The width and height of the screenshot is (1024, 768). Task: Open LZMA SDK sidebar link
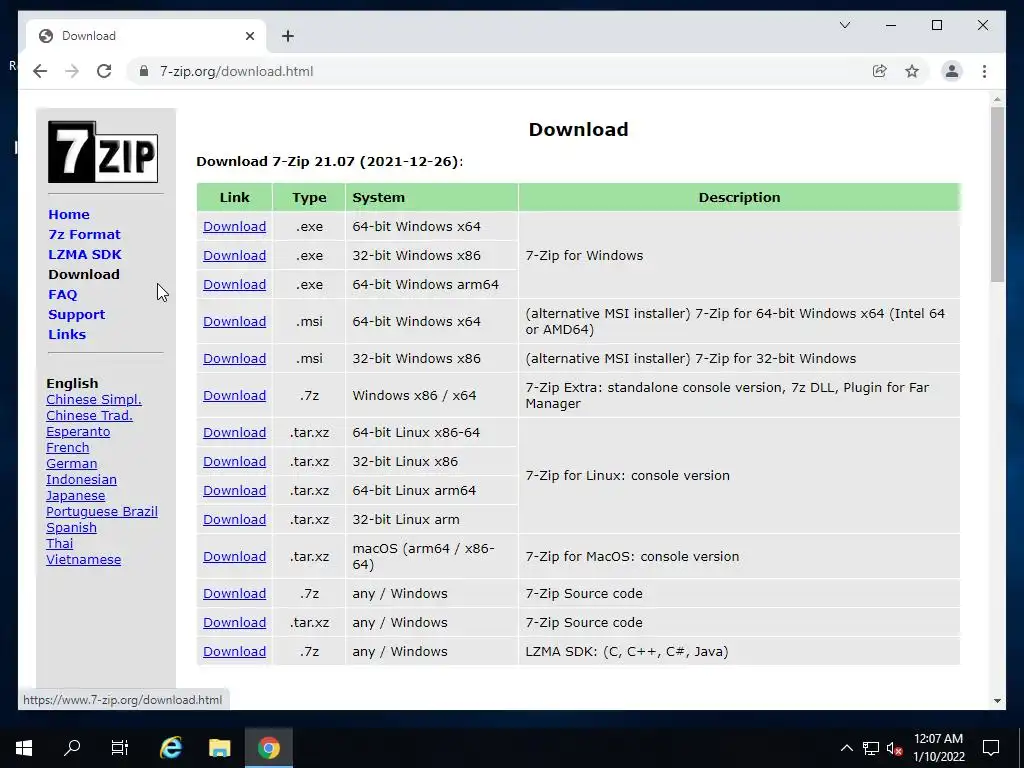tap(84, 254)
